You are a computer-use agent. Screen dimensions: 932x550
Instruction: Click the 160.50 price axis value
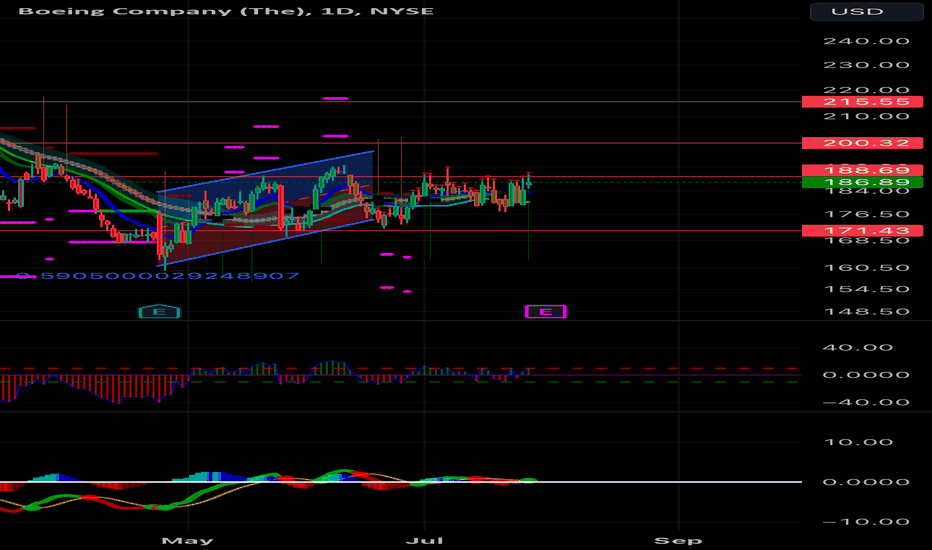point(866,268)
